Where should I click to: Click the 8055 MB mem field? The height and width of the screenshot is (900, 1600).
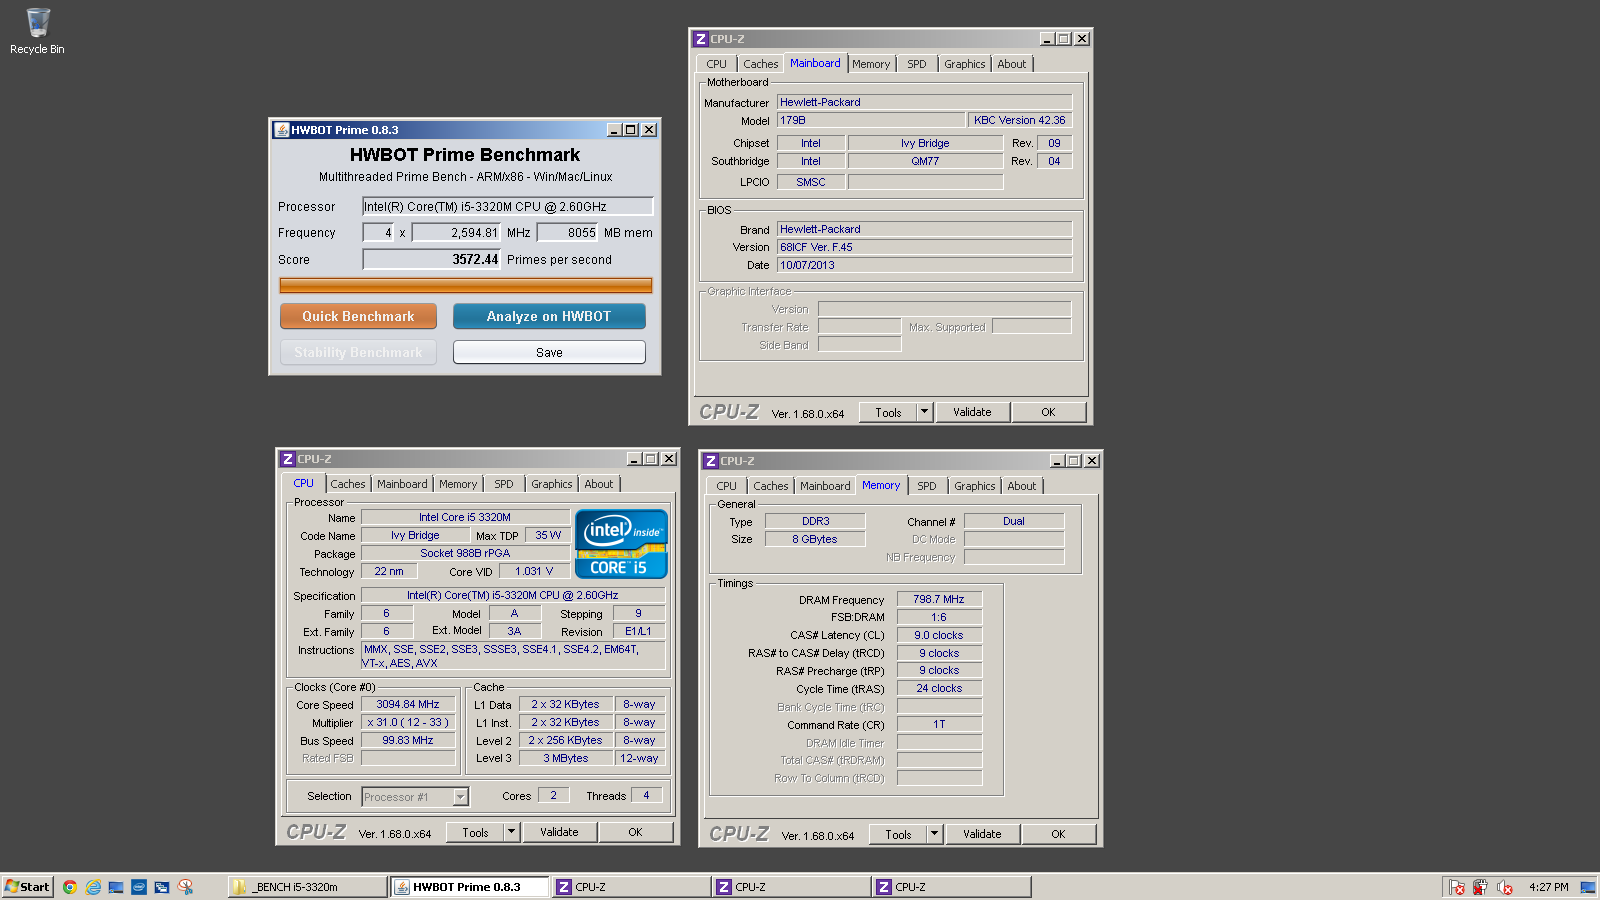point(568,233)
